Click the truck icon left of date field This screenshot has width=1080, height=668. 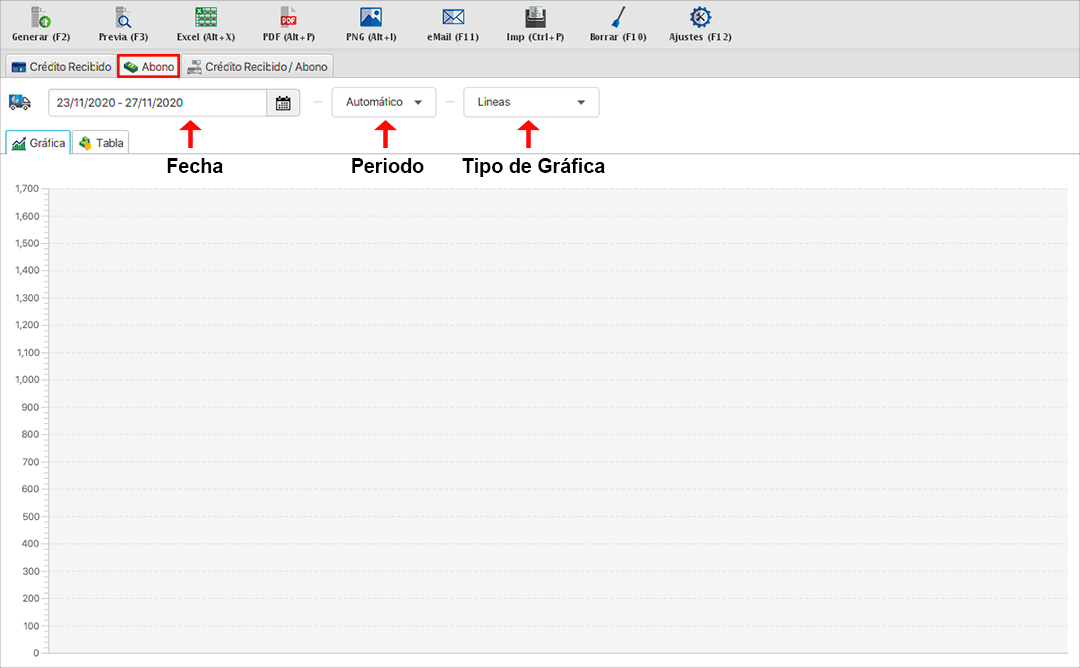point(20,102)
